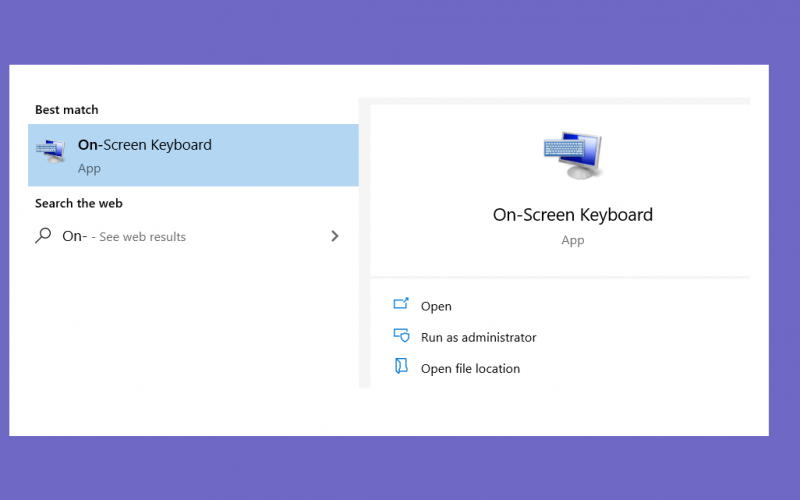Image resolution: width=800 pixels, height=500 pixels.
Task: Click the Open icon in actions list
Action: 401,304
